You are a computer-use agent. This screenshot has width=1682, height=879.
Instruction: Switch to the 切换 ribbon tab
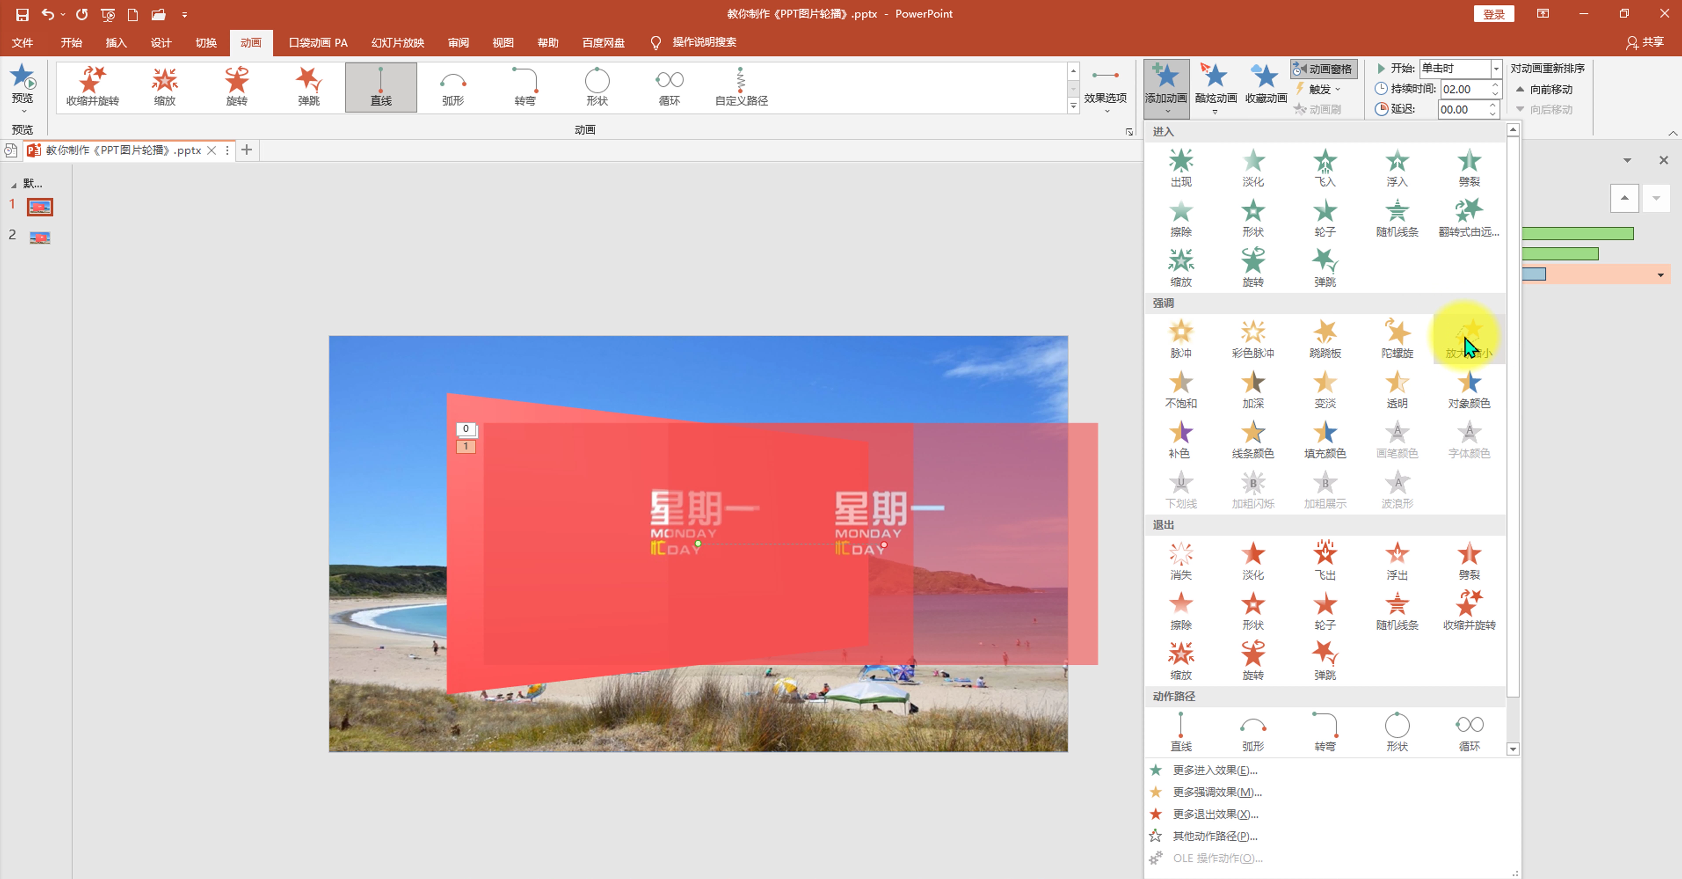(x=206, y=42)
